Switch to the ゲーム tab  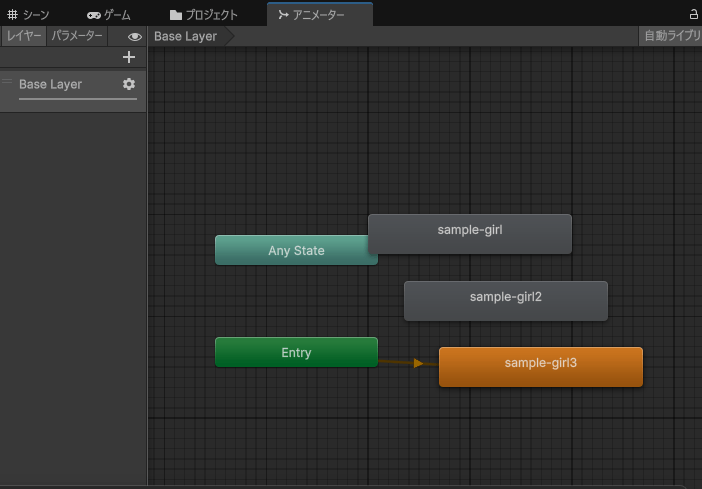coord(109,15)
